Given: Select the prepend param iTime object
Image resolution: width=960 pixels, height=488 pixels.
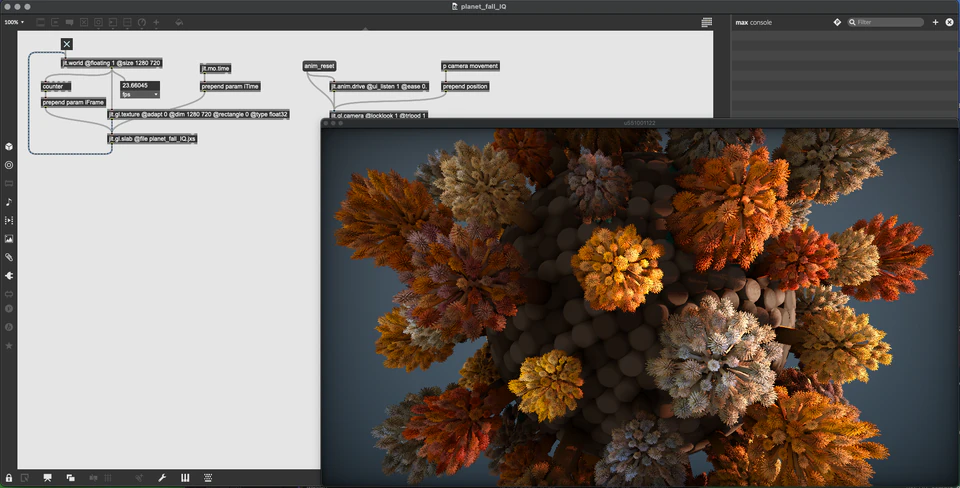Looking at the screenshot, I should pyautogui.click(x=230, y=86).
